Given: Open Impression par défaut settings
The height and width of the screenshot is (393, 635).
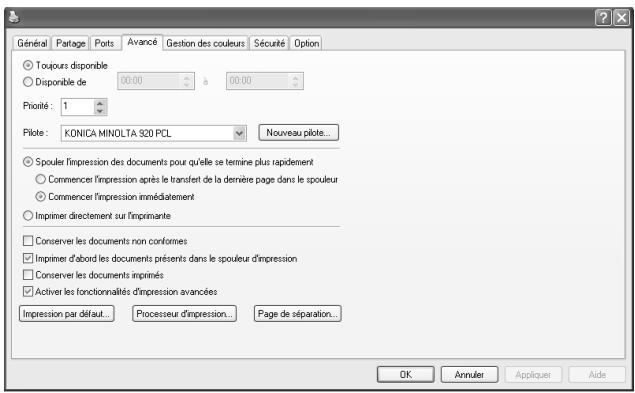Looking at the screenshot, I should [66, 314].
